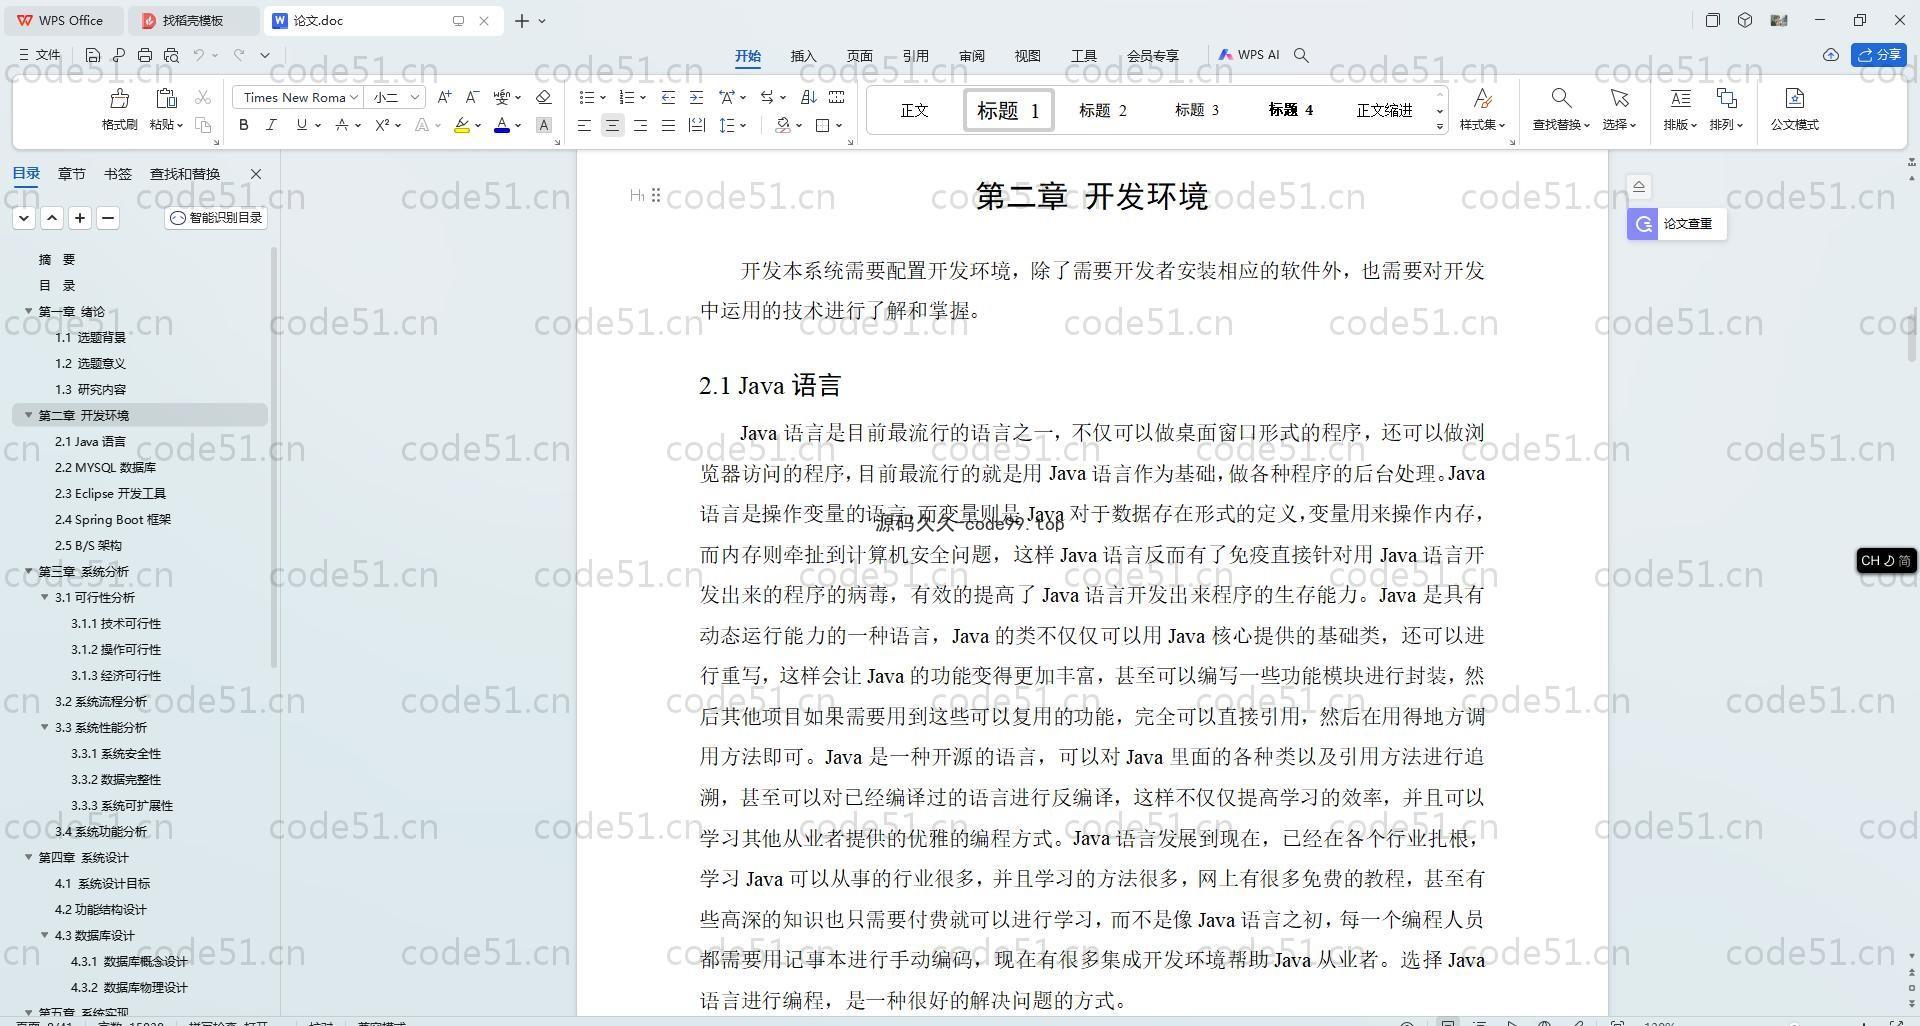Viewport: 1920px width, 1026px height.
Task: Enable center text alignment
Action: (612, 125)
